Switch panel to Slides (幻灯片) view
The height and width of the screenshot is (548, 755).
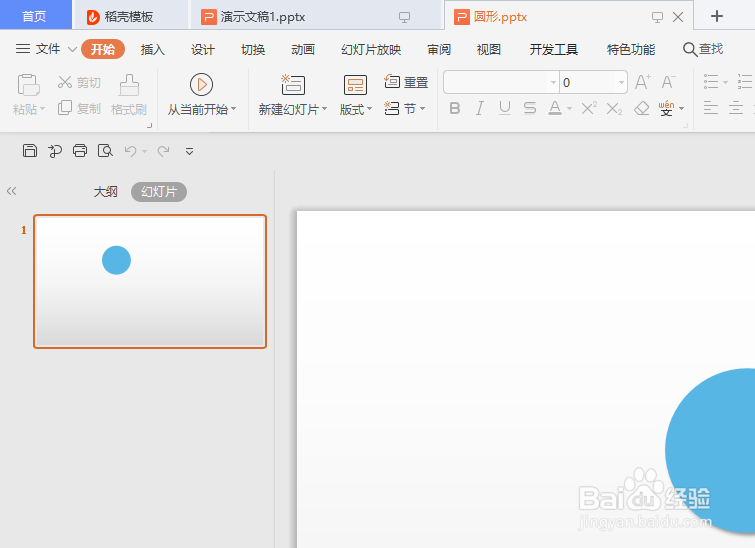pyautogui.click(x=159, y=192)
